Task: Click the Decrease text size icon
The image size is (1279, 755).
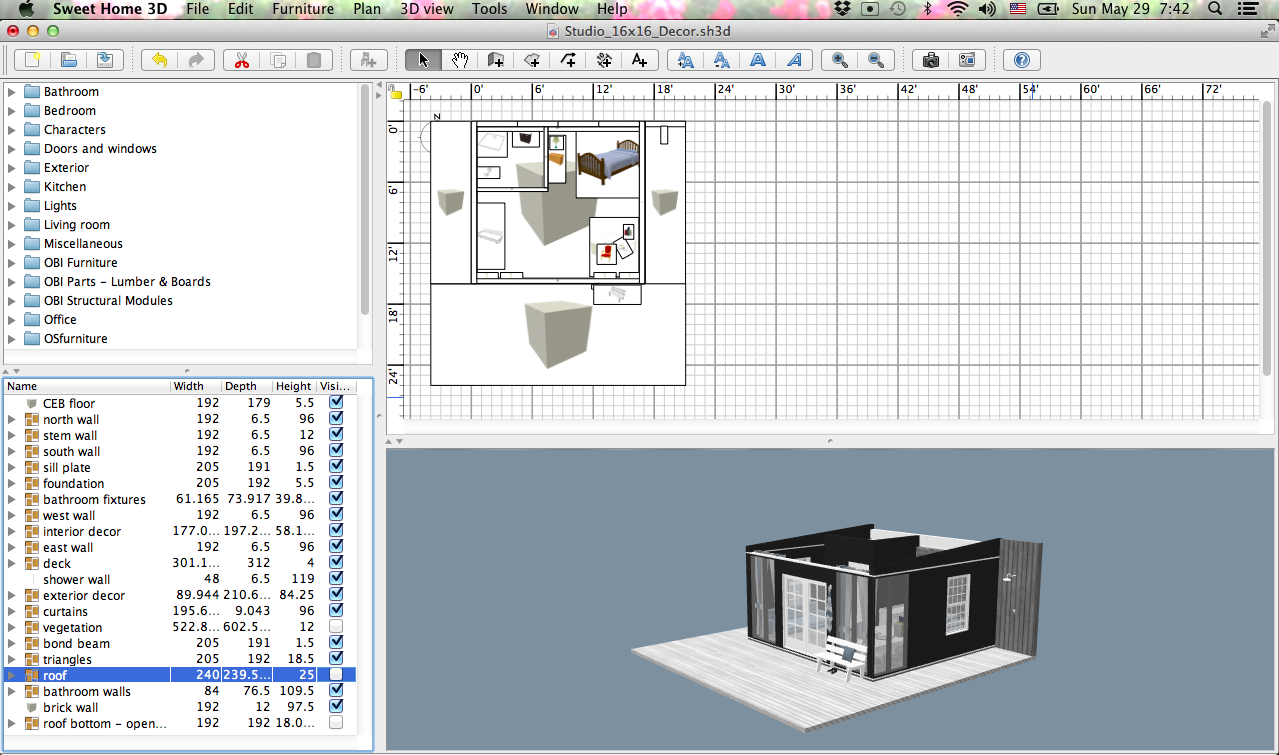Action: [722, 60]
